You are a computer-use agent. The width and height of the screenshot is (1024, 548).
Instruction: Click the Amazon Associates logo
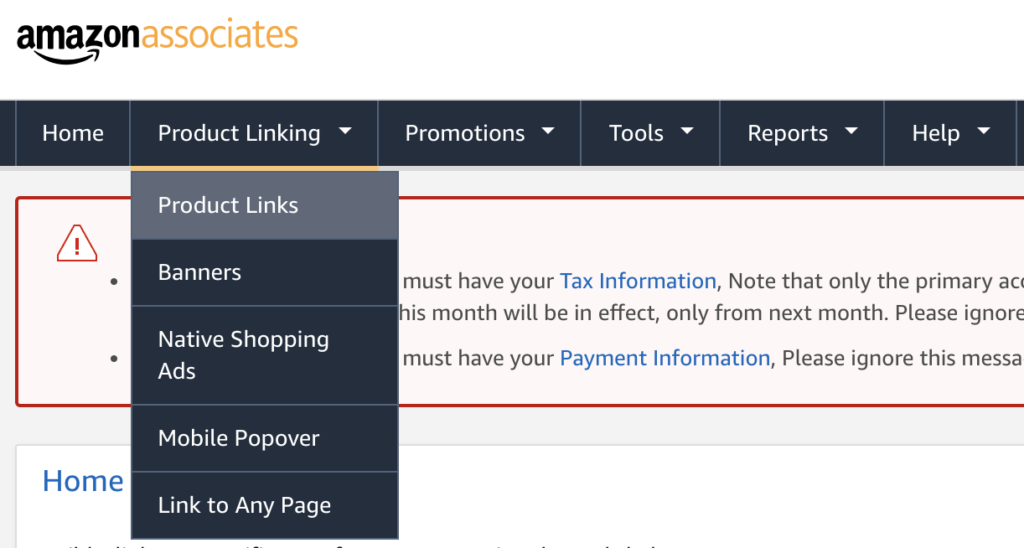[157, 41]
